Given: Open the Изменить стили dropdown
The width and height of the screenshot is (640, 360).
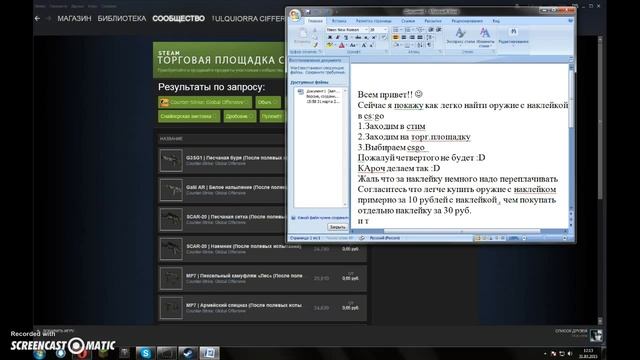Looking at the screenshot, I should tap(485, 37).
